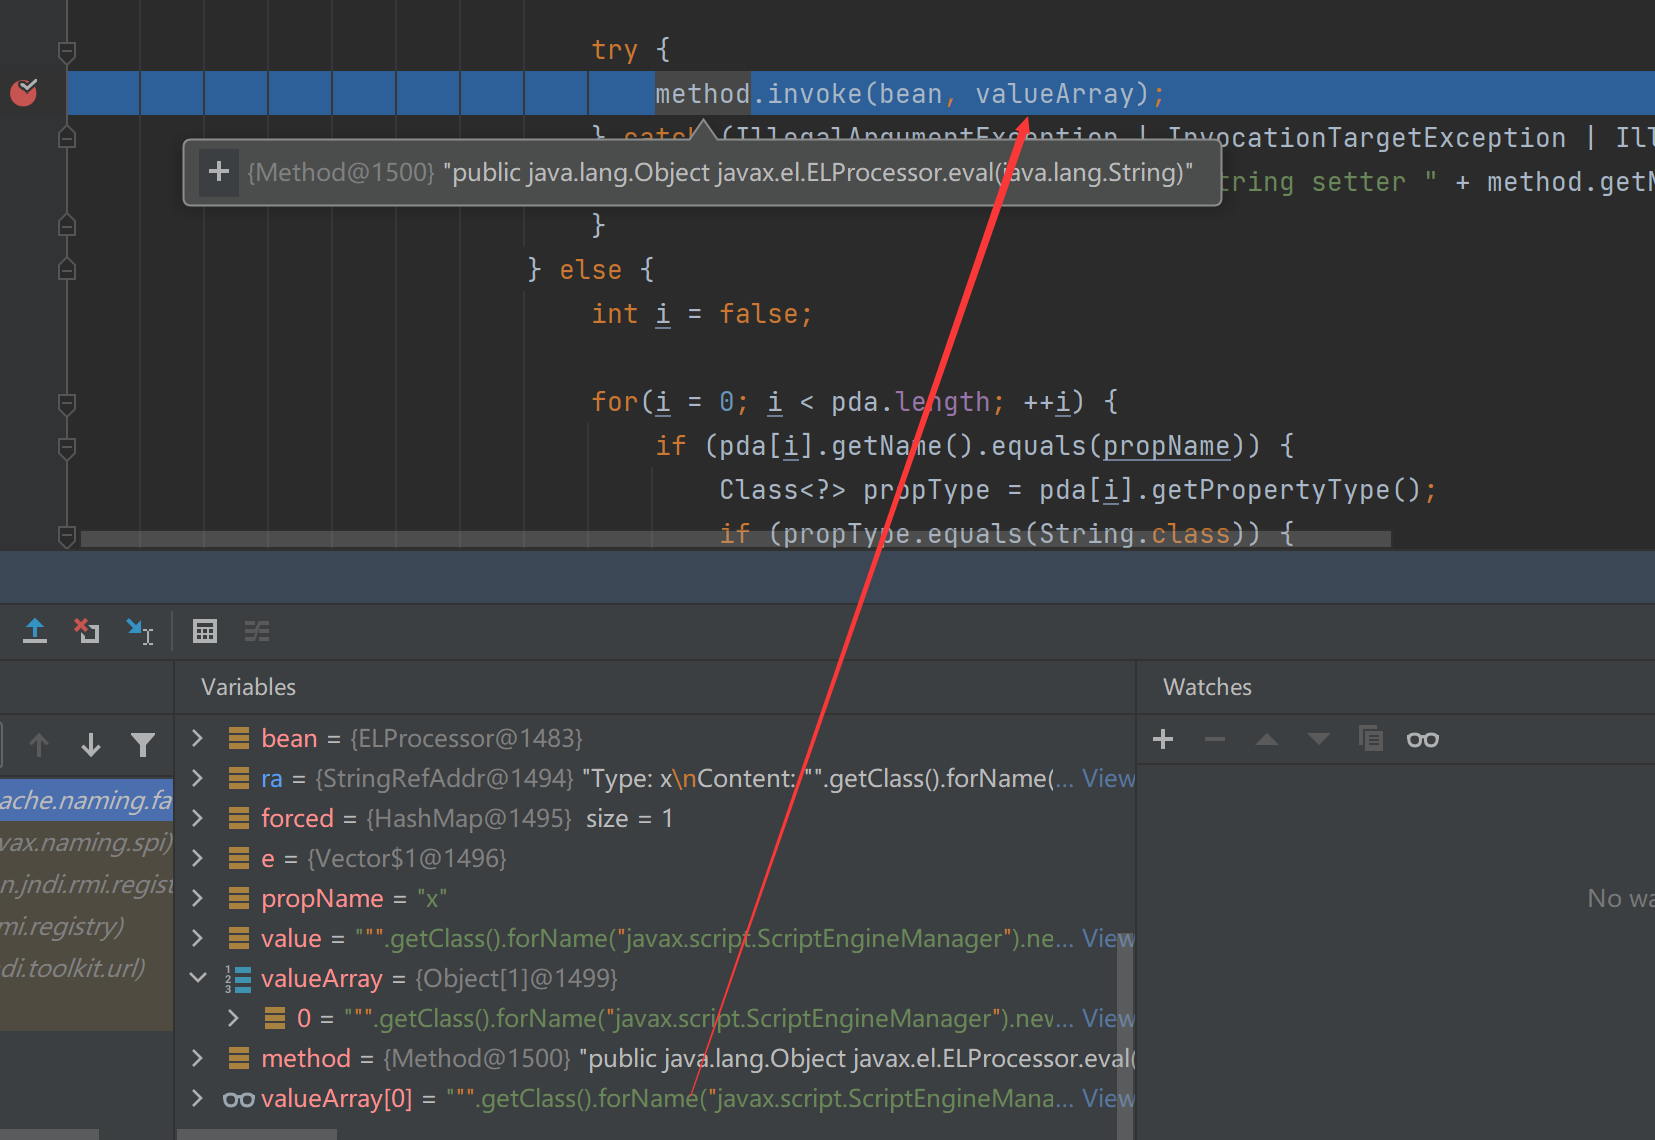This screenshot has height=1140, width=1655.
Task: Click the remove watch minus icon
Action: (x=1214, y=739)
